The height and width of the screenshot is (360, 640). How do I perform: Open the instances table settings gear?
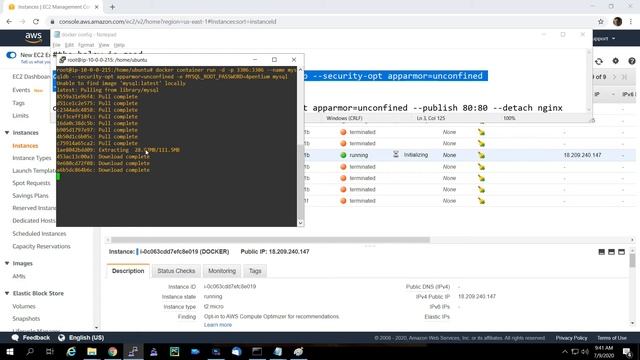tap(616, 61)
